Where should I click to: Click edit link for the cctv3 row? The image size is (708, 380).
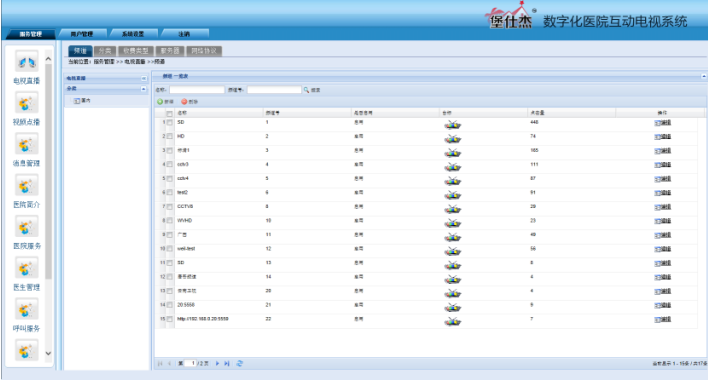[662, 165]
